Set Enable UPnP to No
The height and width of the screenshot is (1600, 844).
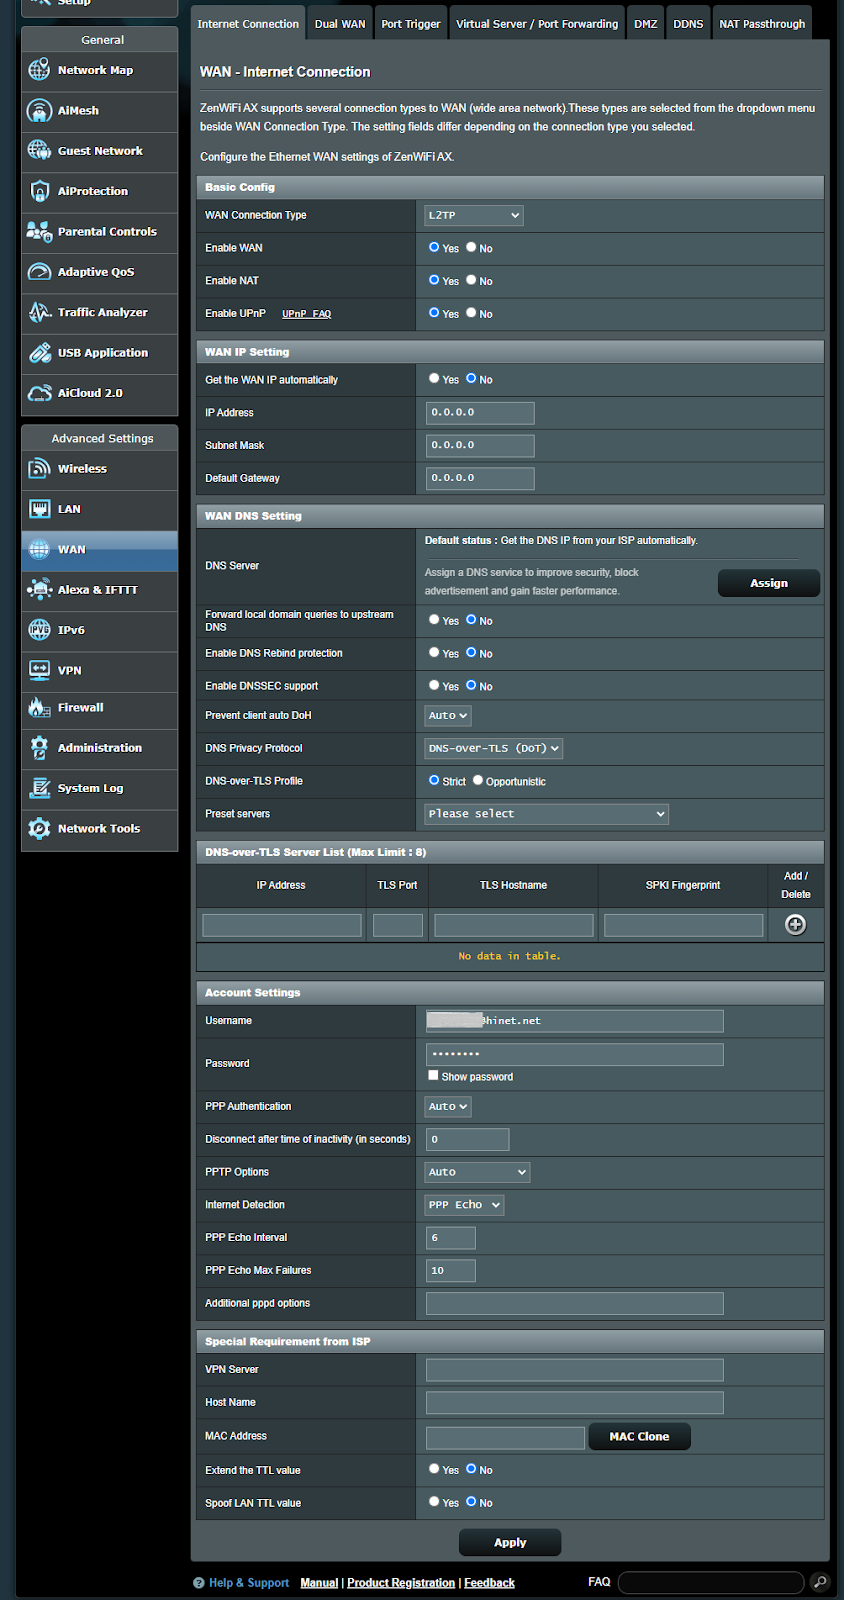tap(471, 313)
